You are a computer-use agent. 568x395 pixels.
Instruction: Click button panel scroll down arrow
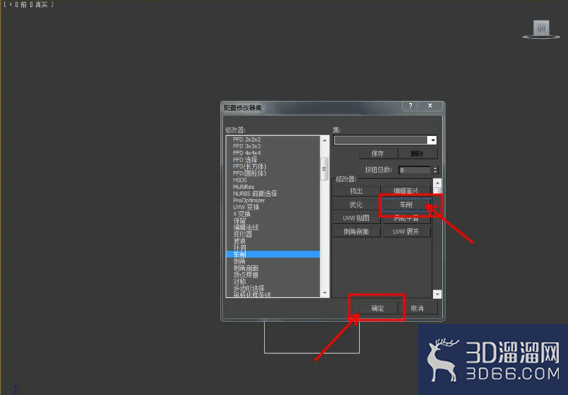pyautogui.click(x=437, y=294)
